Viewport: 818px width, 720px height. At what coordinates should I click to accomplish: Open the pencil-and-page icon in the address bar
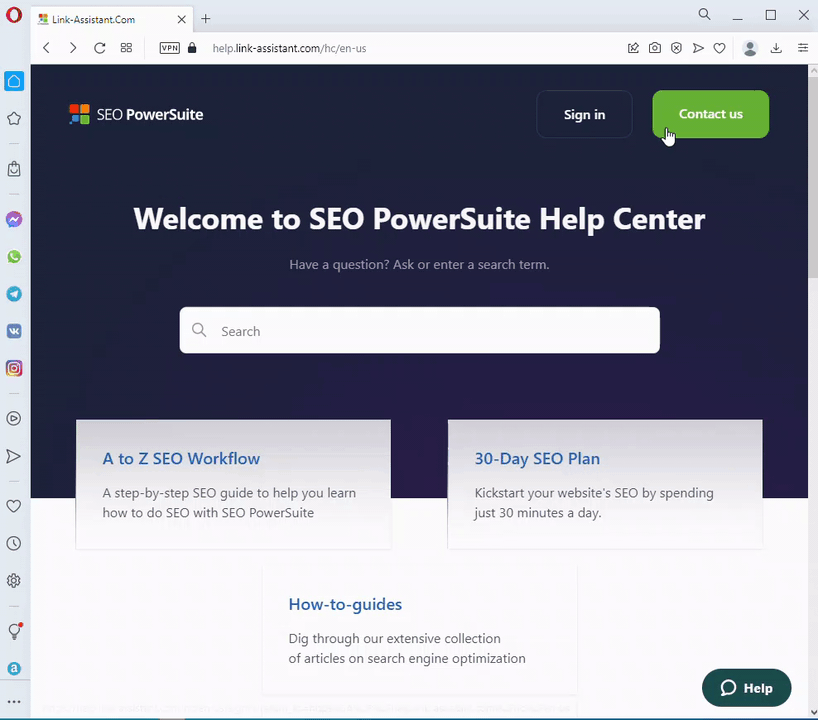[633, 48]
